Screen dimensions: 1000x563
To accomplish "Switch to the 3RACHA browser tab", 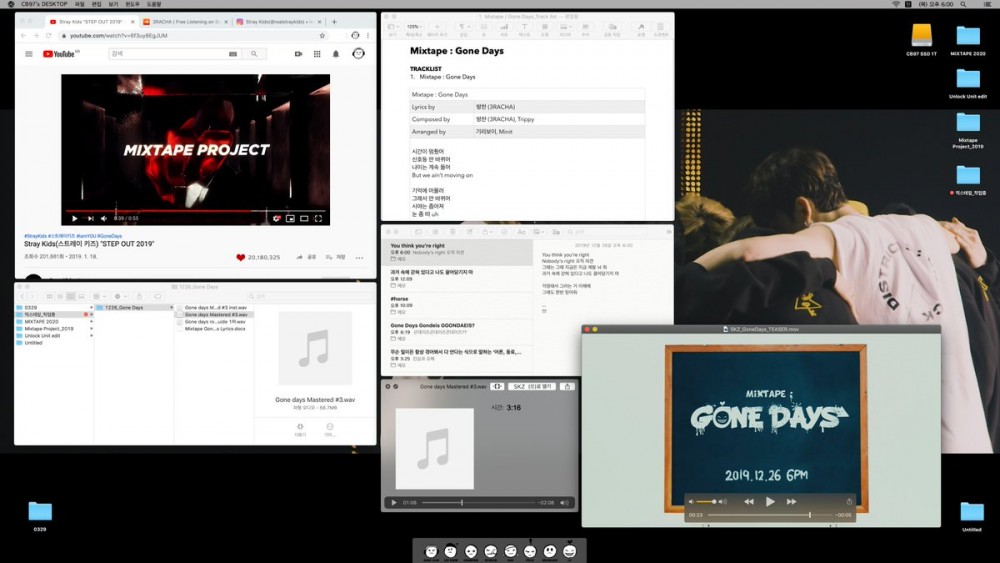I will pos(185,22).
